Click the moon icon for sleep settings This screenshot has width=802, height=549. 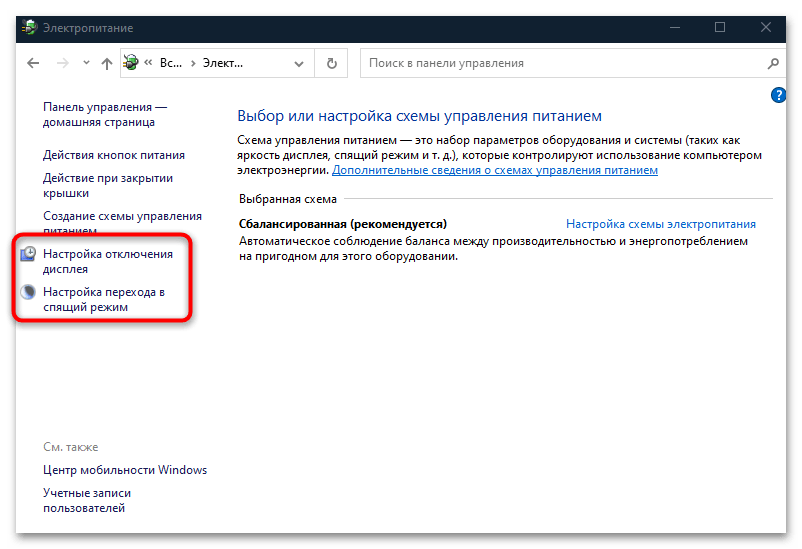tap(29, 292)
